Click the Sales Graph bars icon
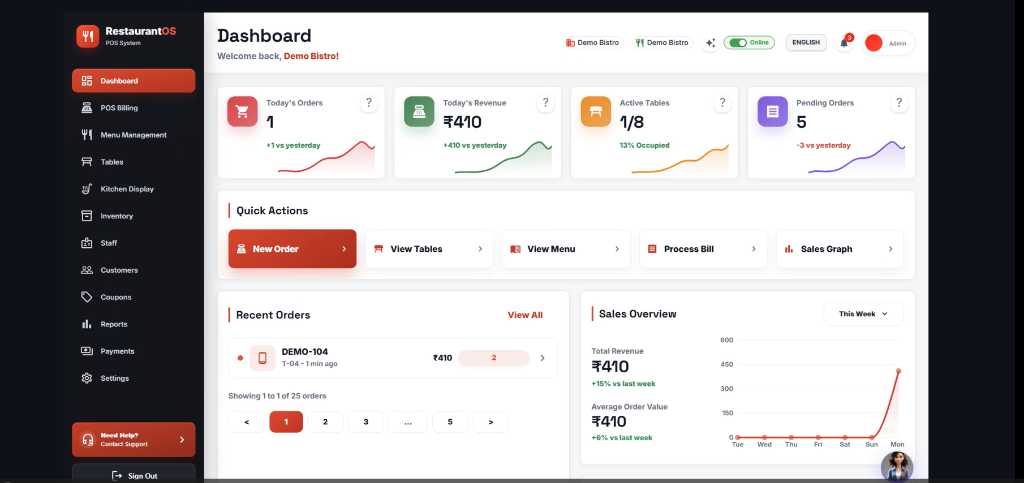The image size is (1024, 483). pyautogui.click(x=789, y=249)
